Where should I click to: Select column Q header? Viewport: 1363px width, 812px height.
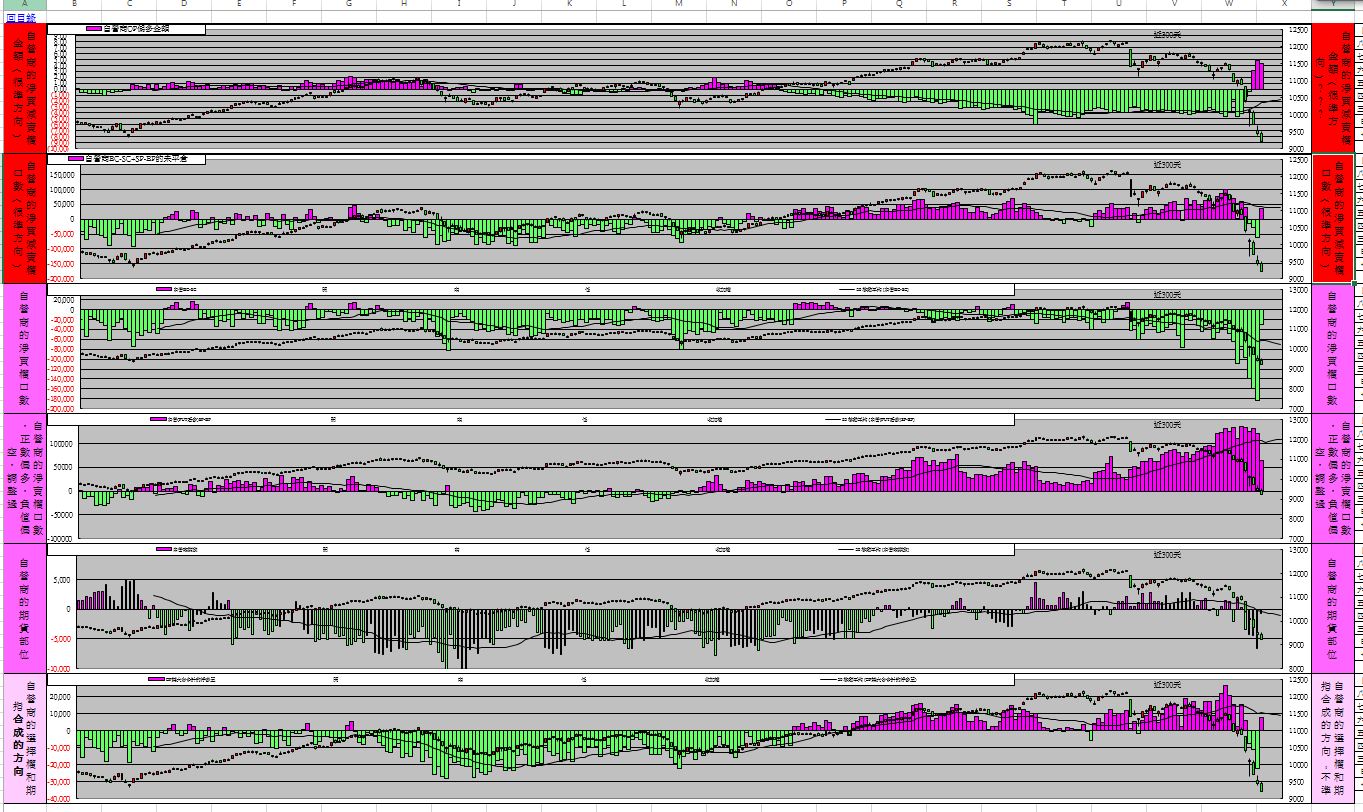899,4
